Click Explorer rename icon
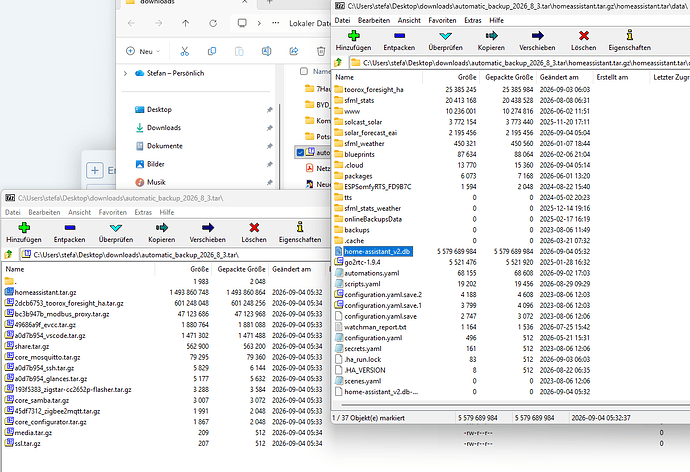The image size is (690, 472). click(x=266, y=51)
